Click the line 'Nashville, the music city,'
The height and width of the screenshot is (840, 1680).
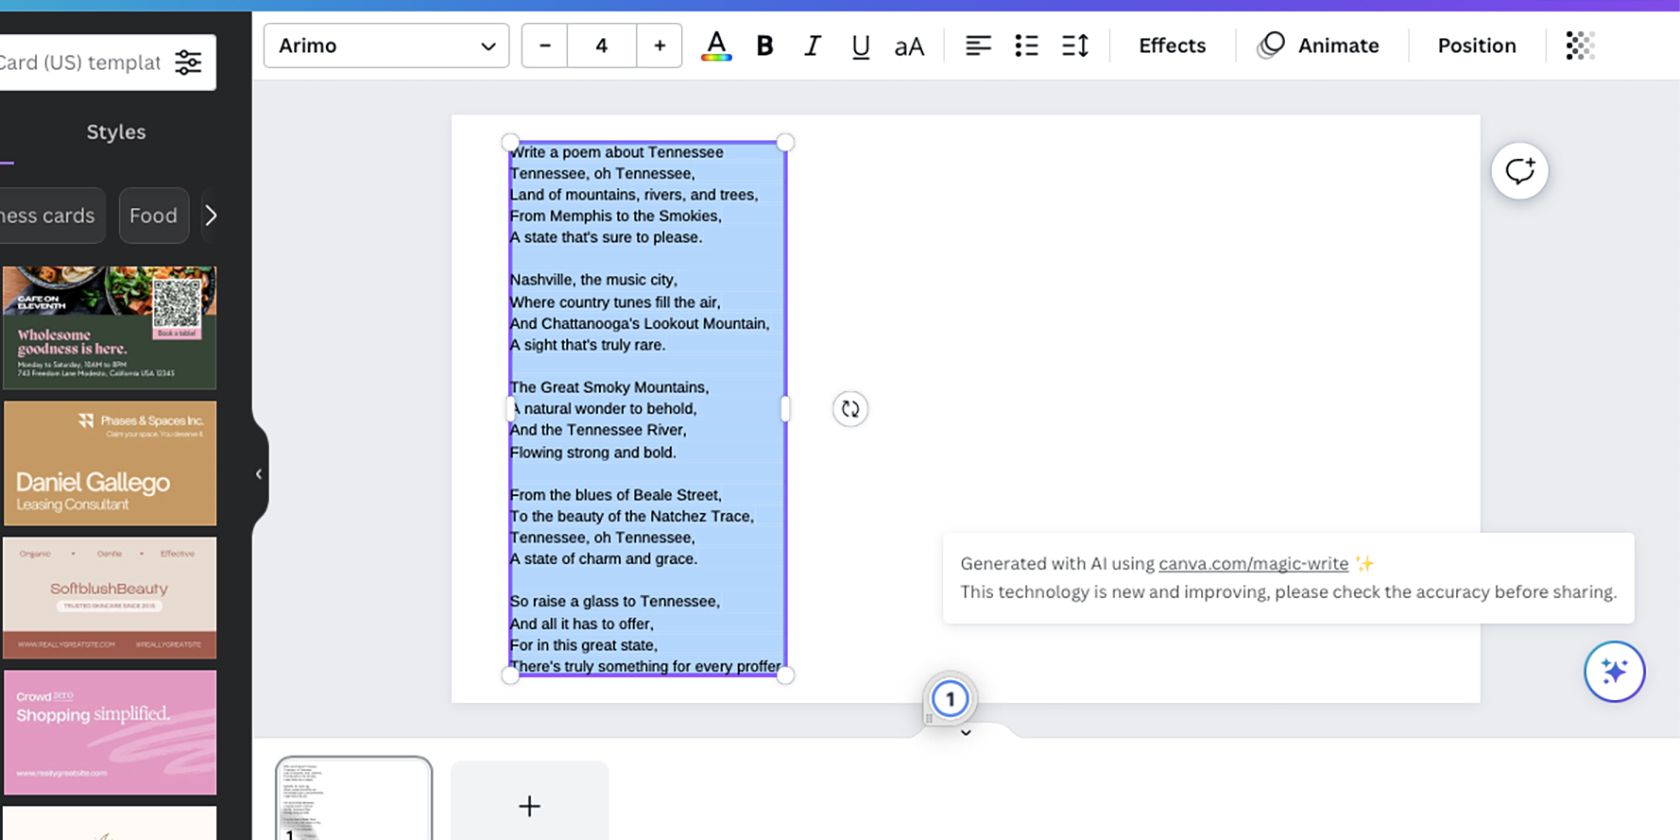tap(593, 280)
